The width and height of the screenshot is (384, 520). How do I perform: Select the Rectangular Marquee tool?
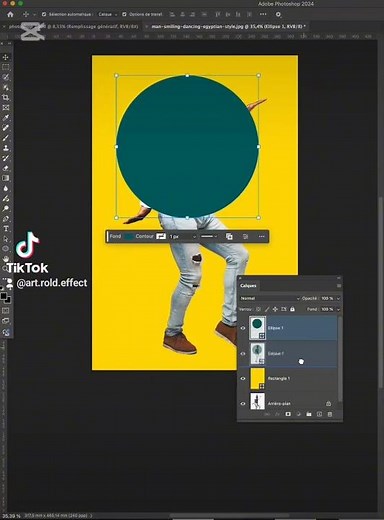pyautogui.click(x=6, y=67)
